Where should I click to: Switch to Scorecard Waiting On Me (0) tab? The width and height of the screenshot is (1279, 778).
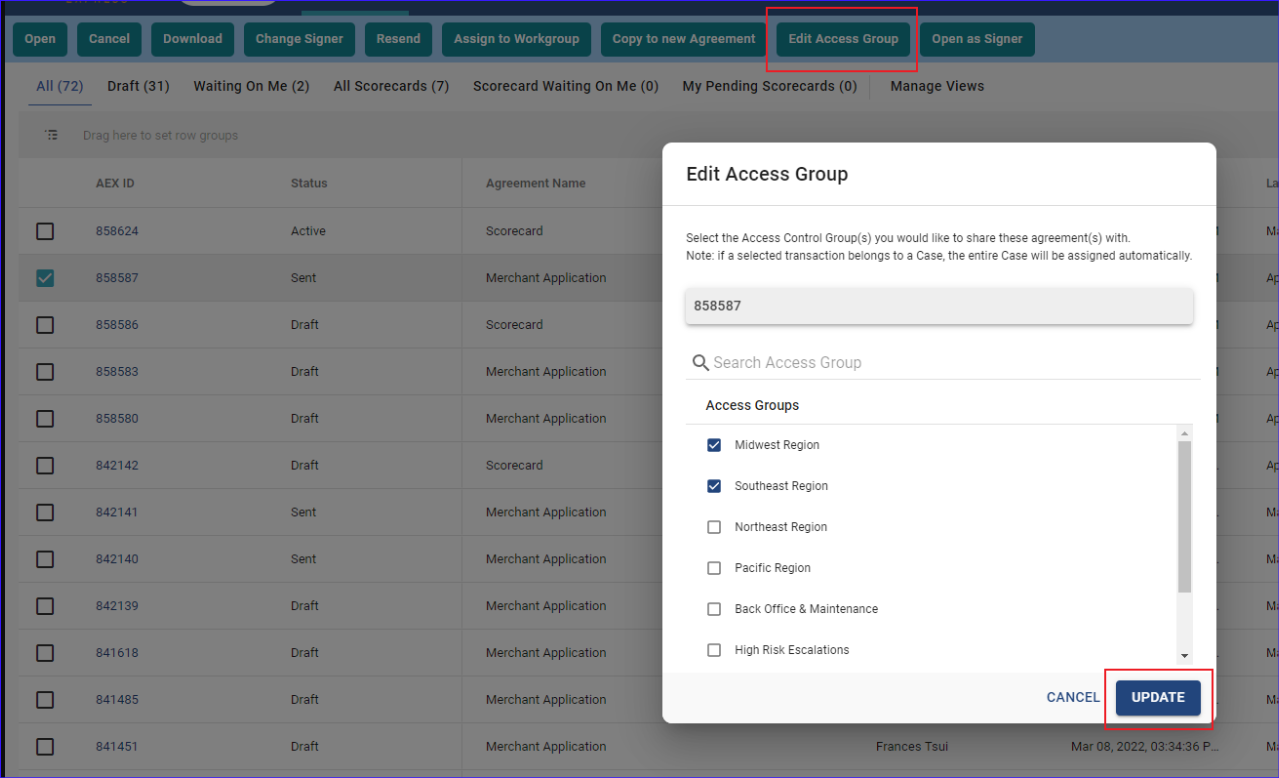pyautogui.click(x=566, y=86)
